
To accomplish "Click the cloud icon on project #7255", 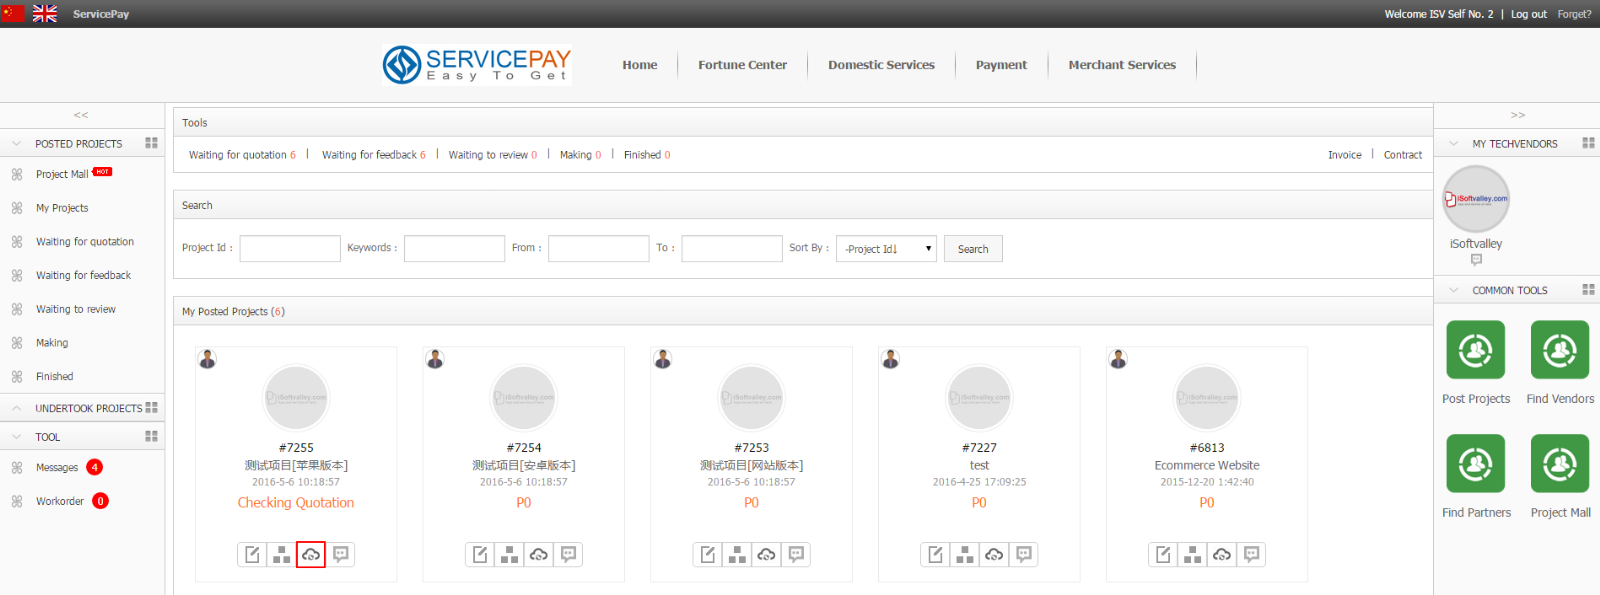I will 311,554.
